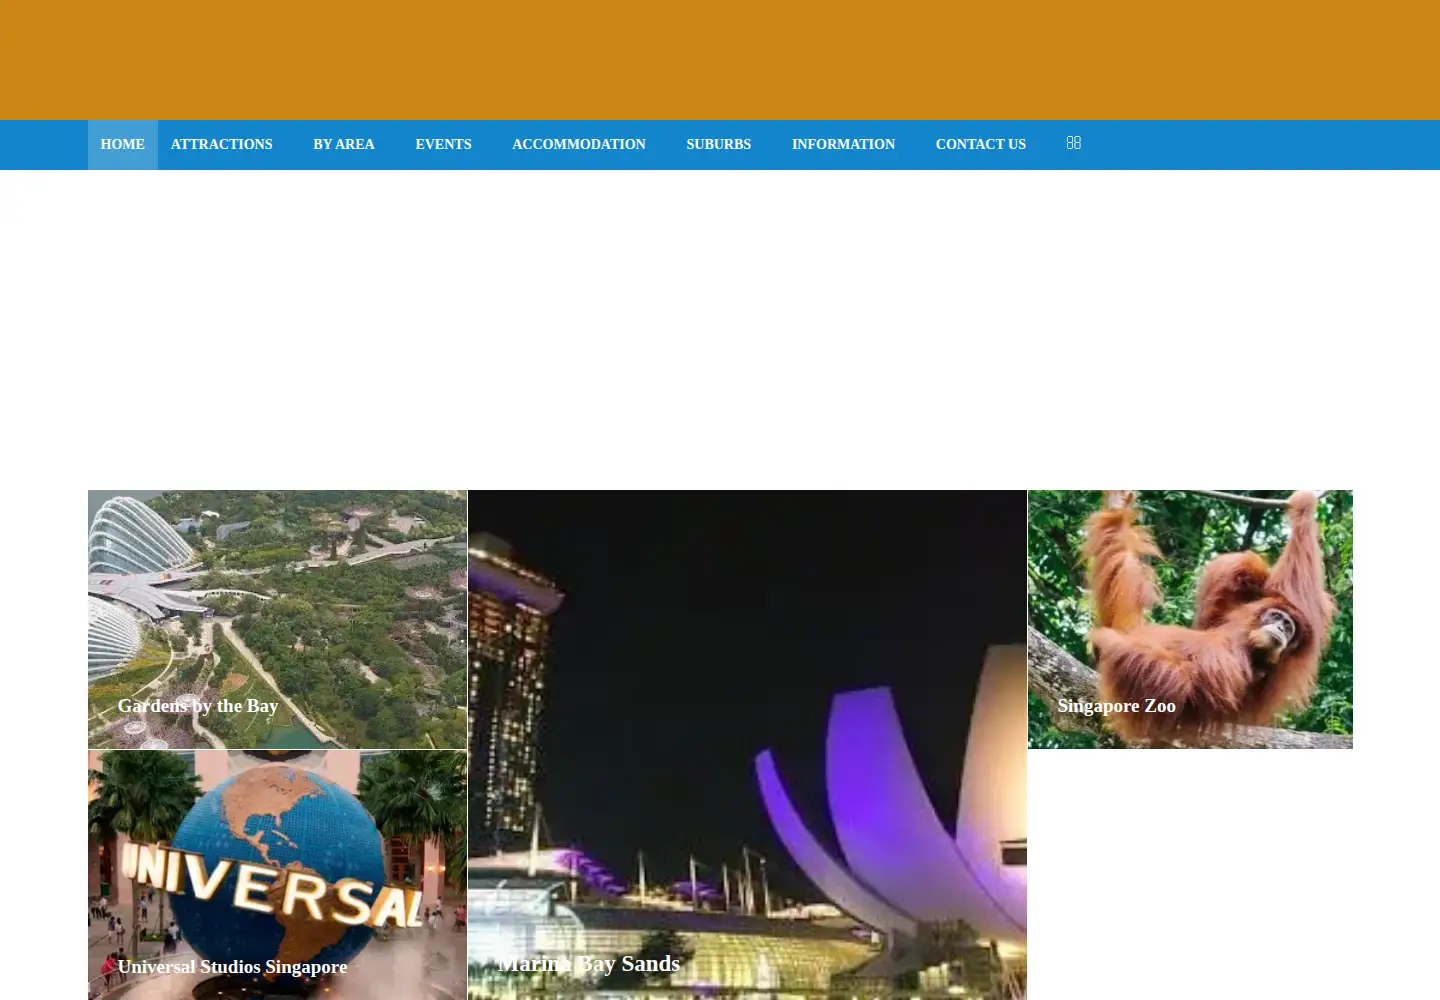Open the Universal Studios Singapore globe tile
1440x1000 pixels.
click(277, 875)
